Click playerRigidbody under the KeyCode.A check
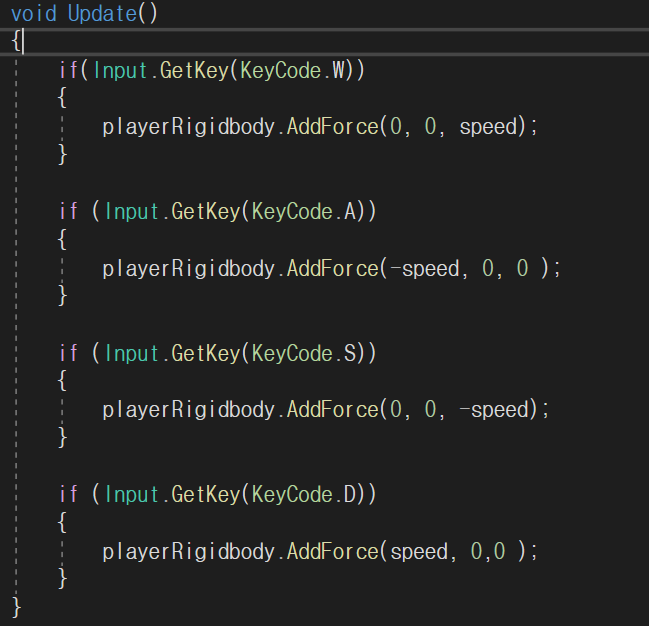This screenshot has height=626, width=649. click(188, 269)
